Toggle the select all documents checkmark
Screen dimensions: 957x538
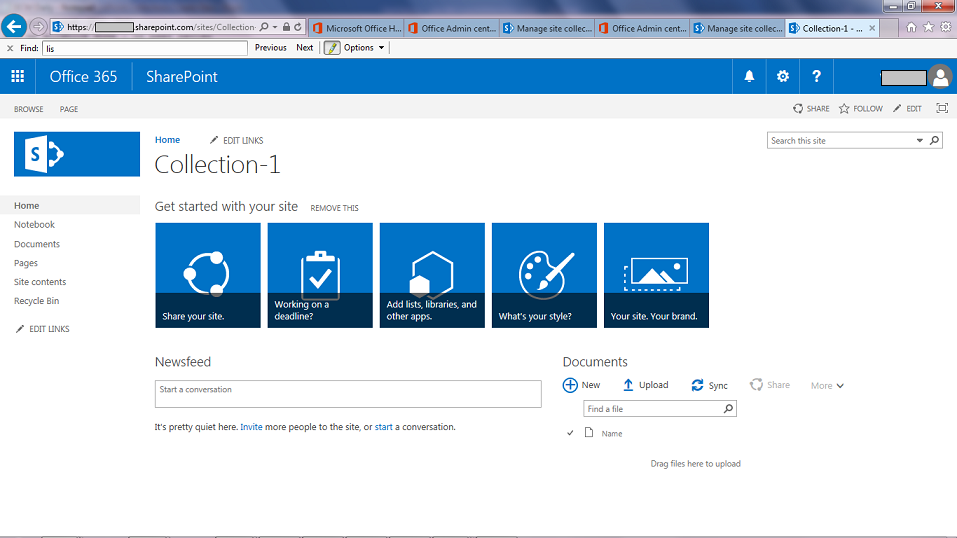coord(570,433)
